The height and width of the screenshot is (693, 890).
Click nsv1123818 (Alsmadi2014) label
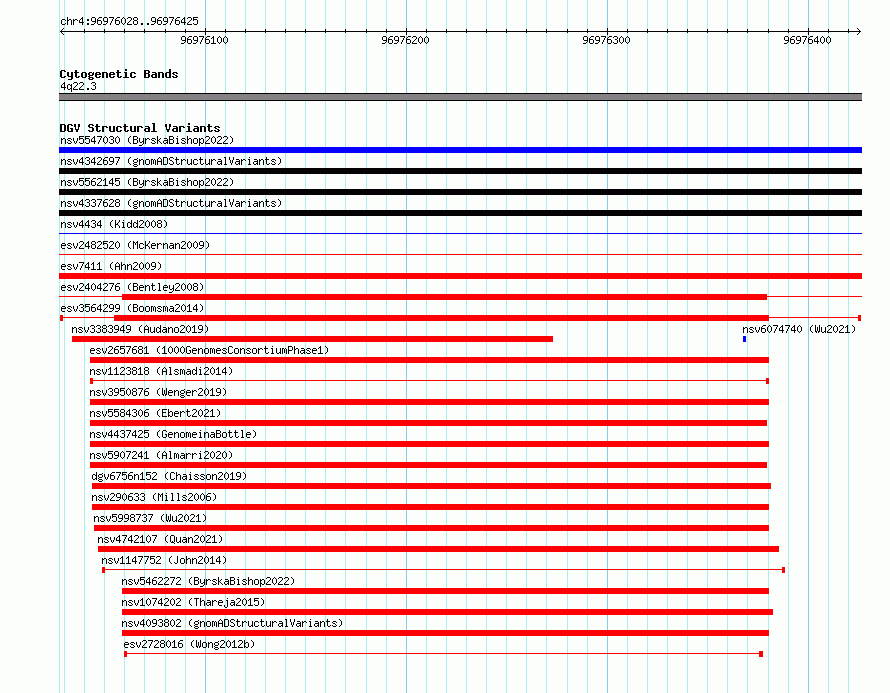[161, 371]
